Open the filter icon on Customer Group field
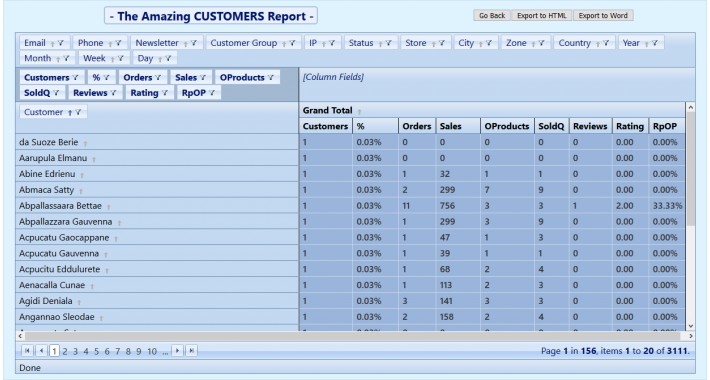This screenshot has width=710, height=380. [x=292, y=43]
